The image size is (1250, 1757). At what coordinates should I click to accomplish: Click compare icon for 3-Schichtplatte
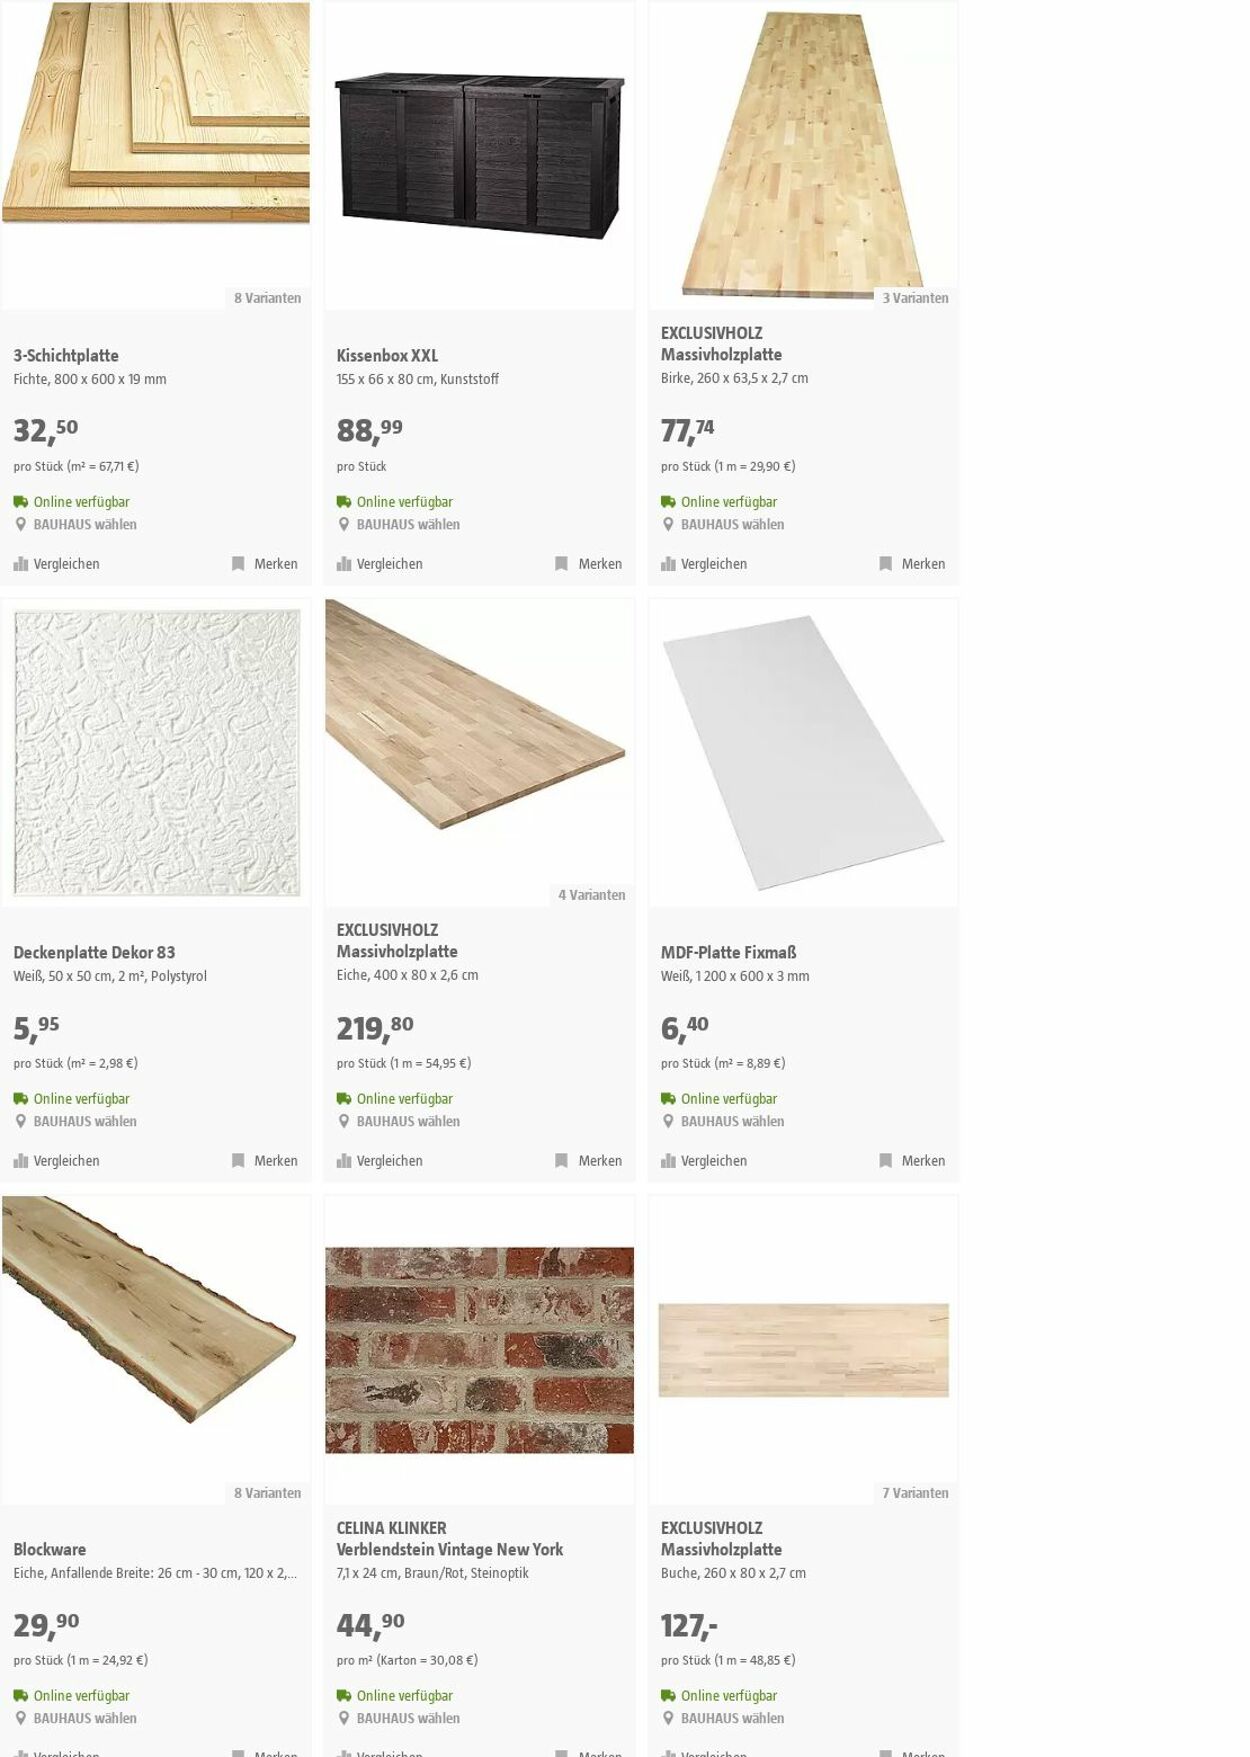coord(21,564)
